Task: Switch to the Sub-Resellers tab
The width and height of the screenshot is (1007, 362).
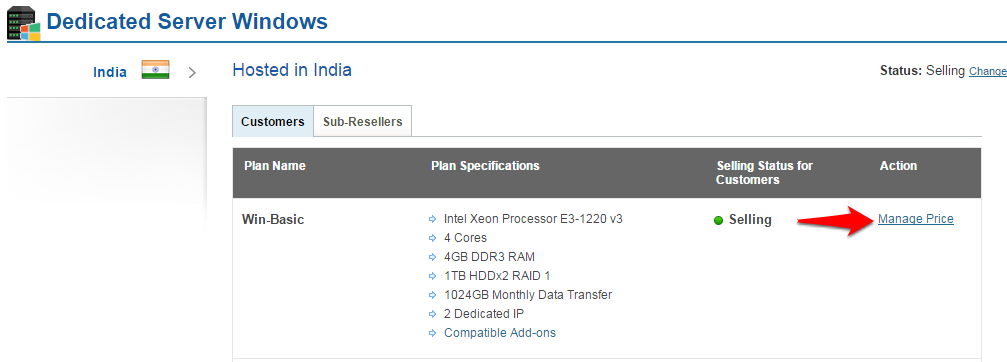Action: (363, 121)
